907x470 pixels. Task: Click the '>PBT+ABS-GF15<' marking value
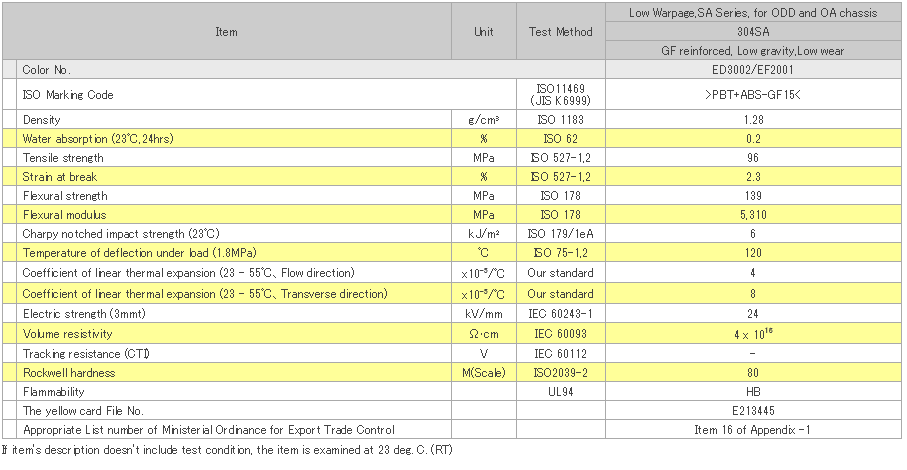coord(753,95)
